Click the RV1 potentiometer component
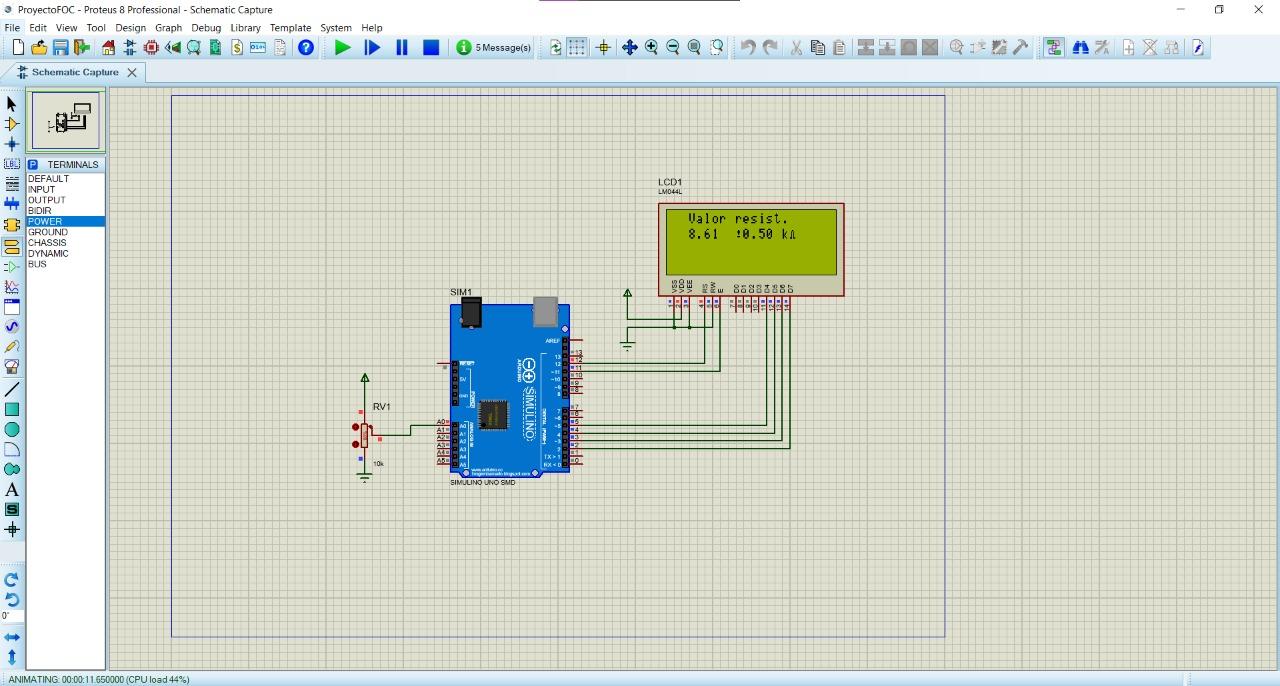 tap(366, 435)
